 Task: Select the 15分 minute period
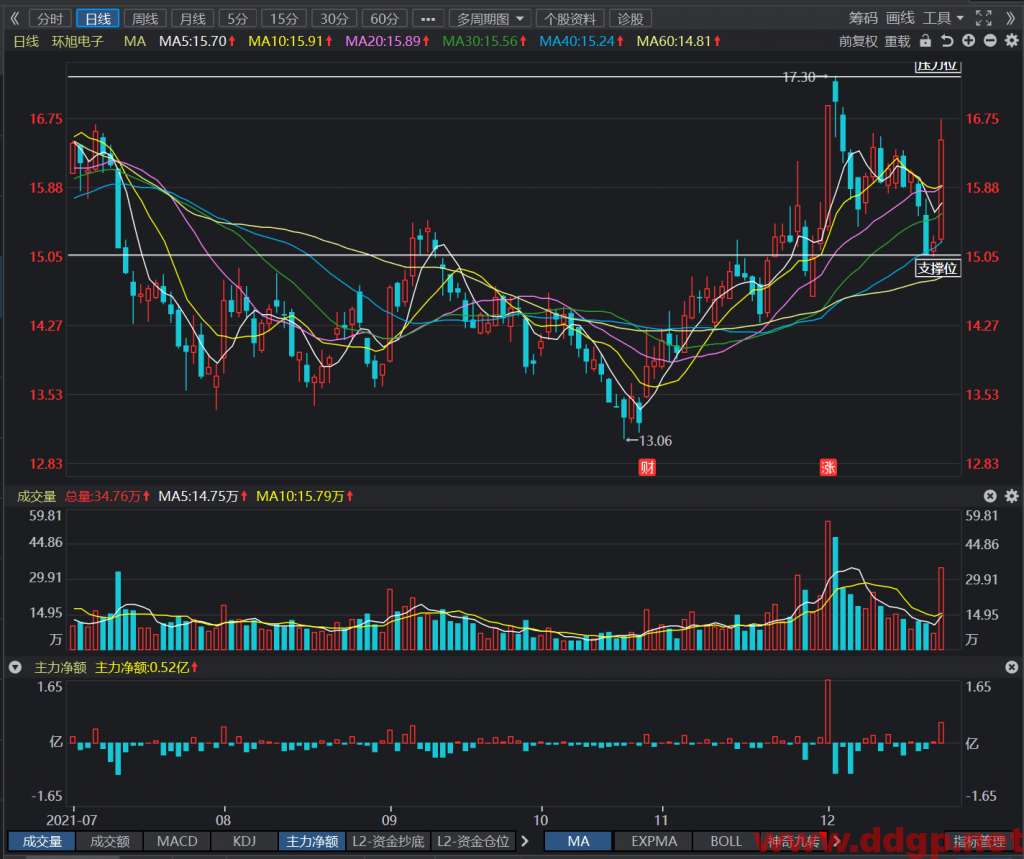284,19
